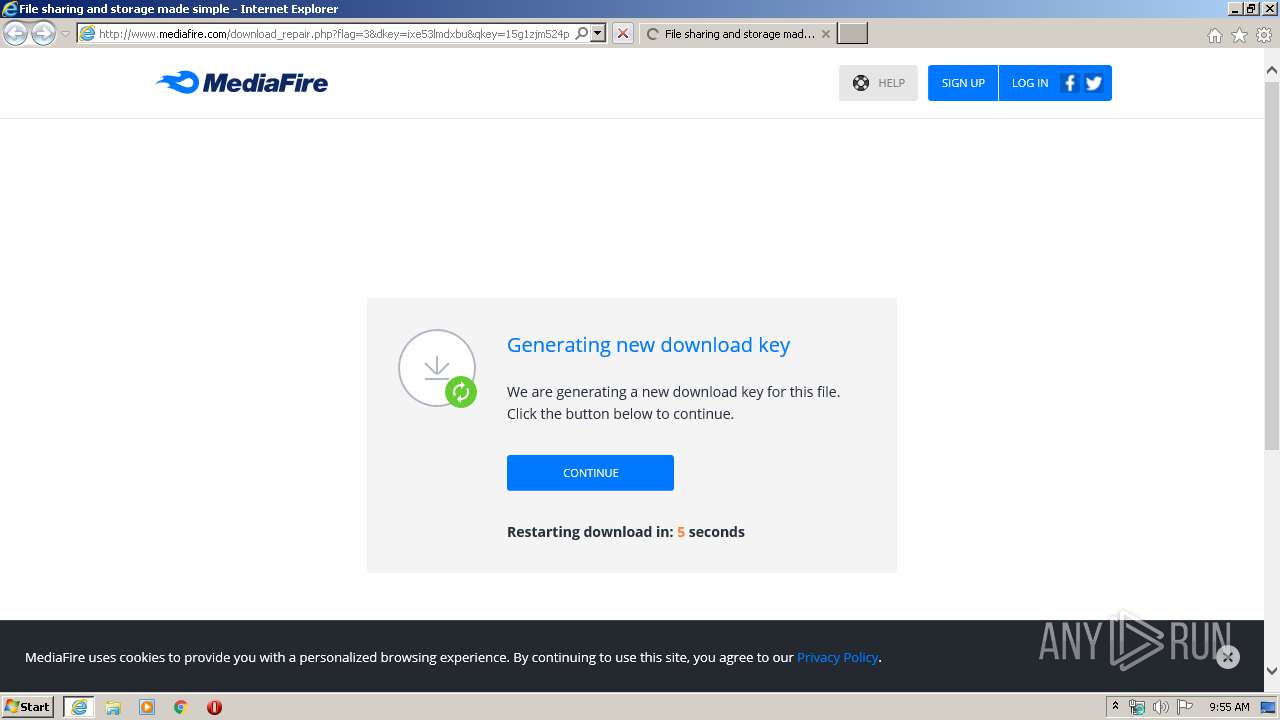Image resolution: width=1280 pixels, height=720 pixels.
Task: Open a new blank tab
Action: tap(852, 34)
